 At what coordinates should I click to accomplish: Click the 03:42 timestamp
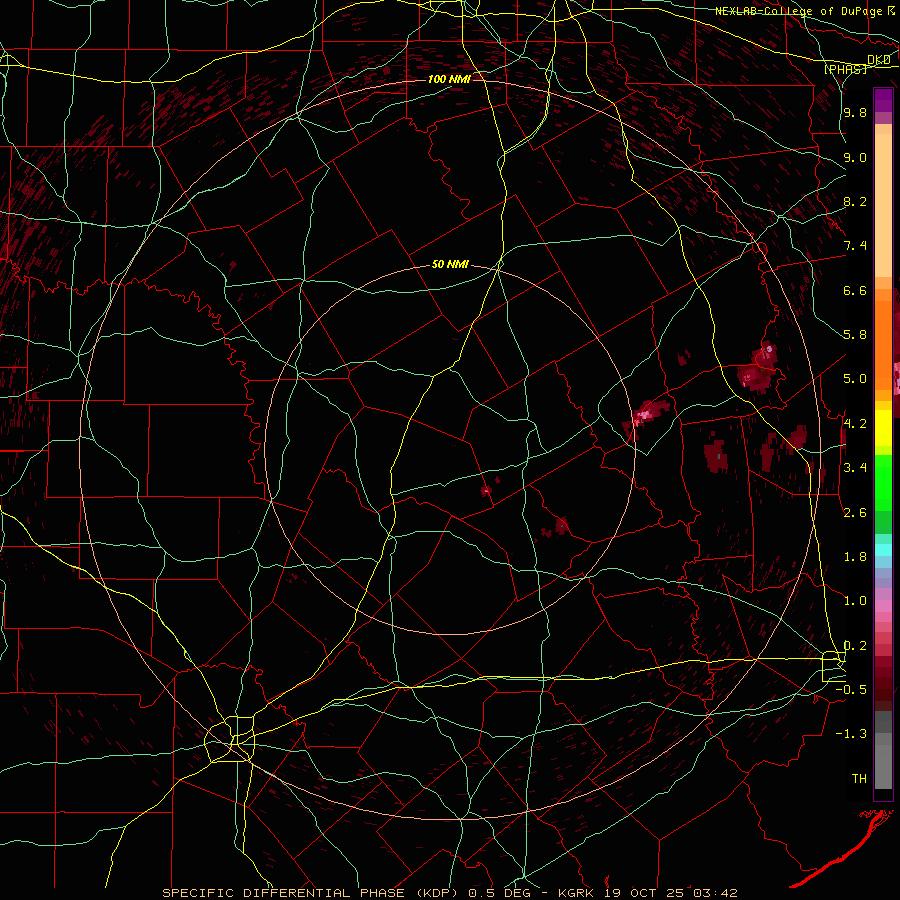715,893
